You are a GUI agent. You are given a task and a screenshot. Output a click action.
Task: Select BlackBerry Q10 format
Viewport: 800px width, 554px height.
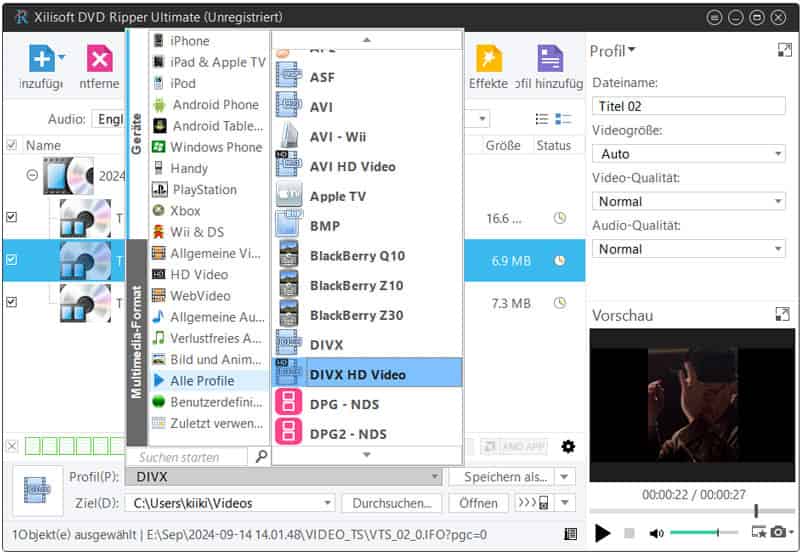pos(368,256)
